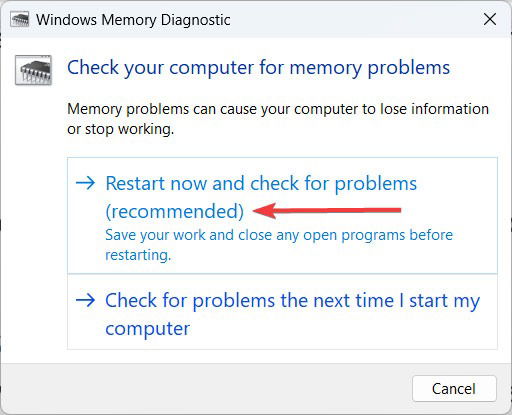The height and width of the screenshot is (415, 512).
Task: Click the 'or stop working.' description line
Action: coord(120,129)
